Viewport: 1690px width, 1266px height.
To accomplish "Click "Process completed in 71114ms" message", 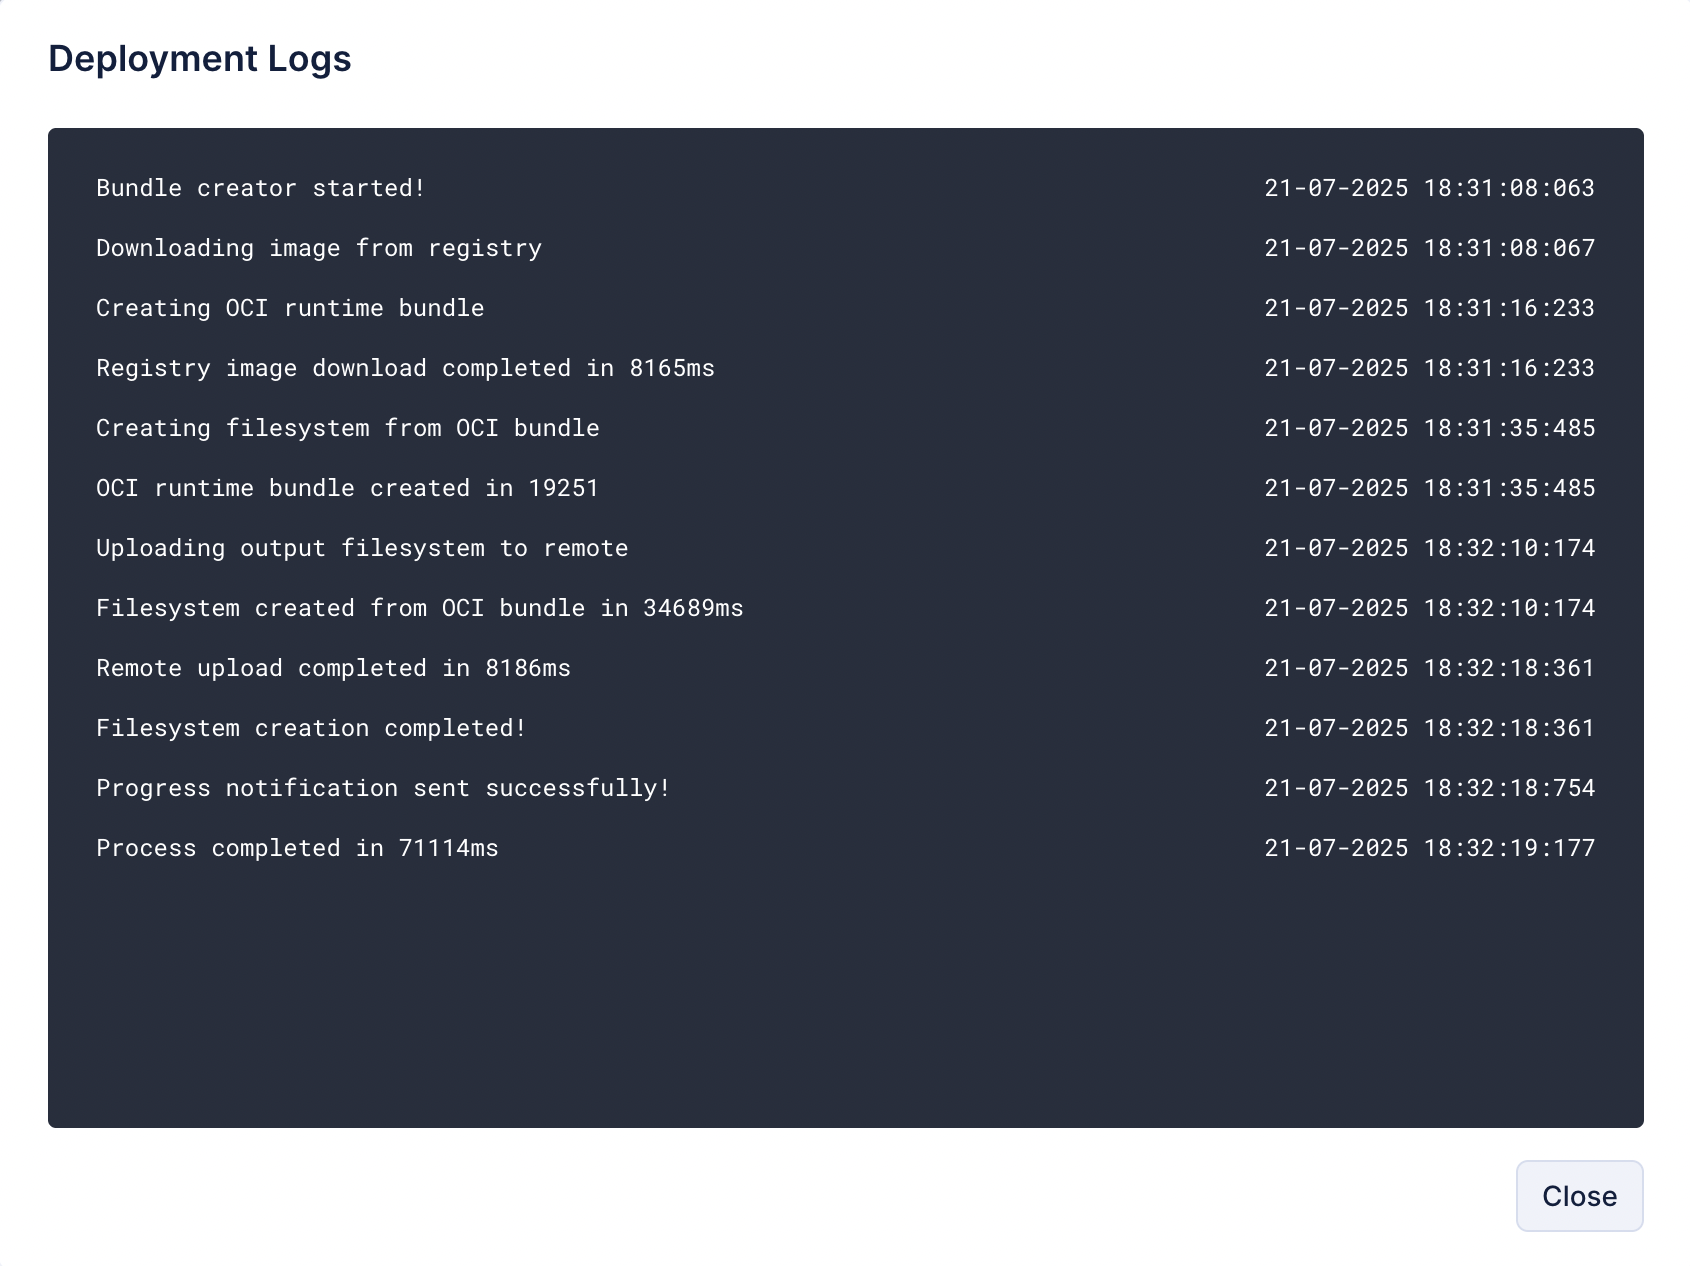I will point(297,848).
